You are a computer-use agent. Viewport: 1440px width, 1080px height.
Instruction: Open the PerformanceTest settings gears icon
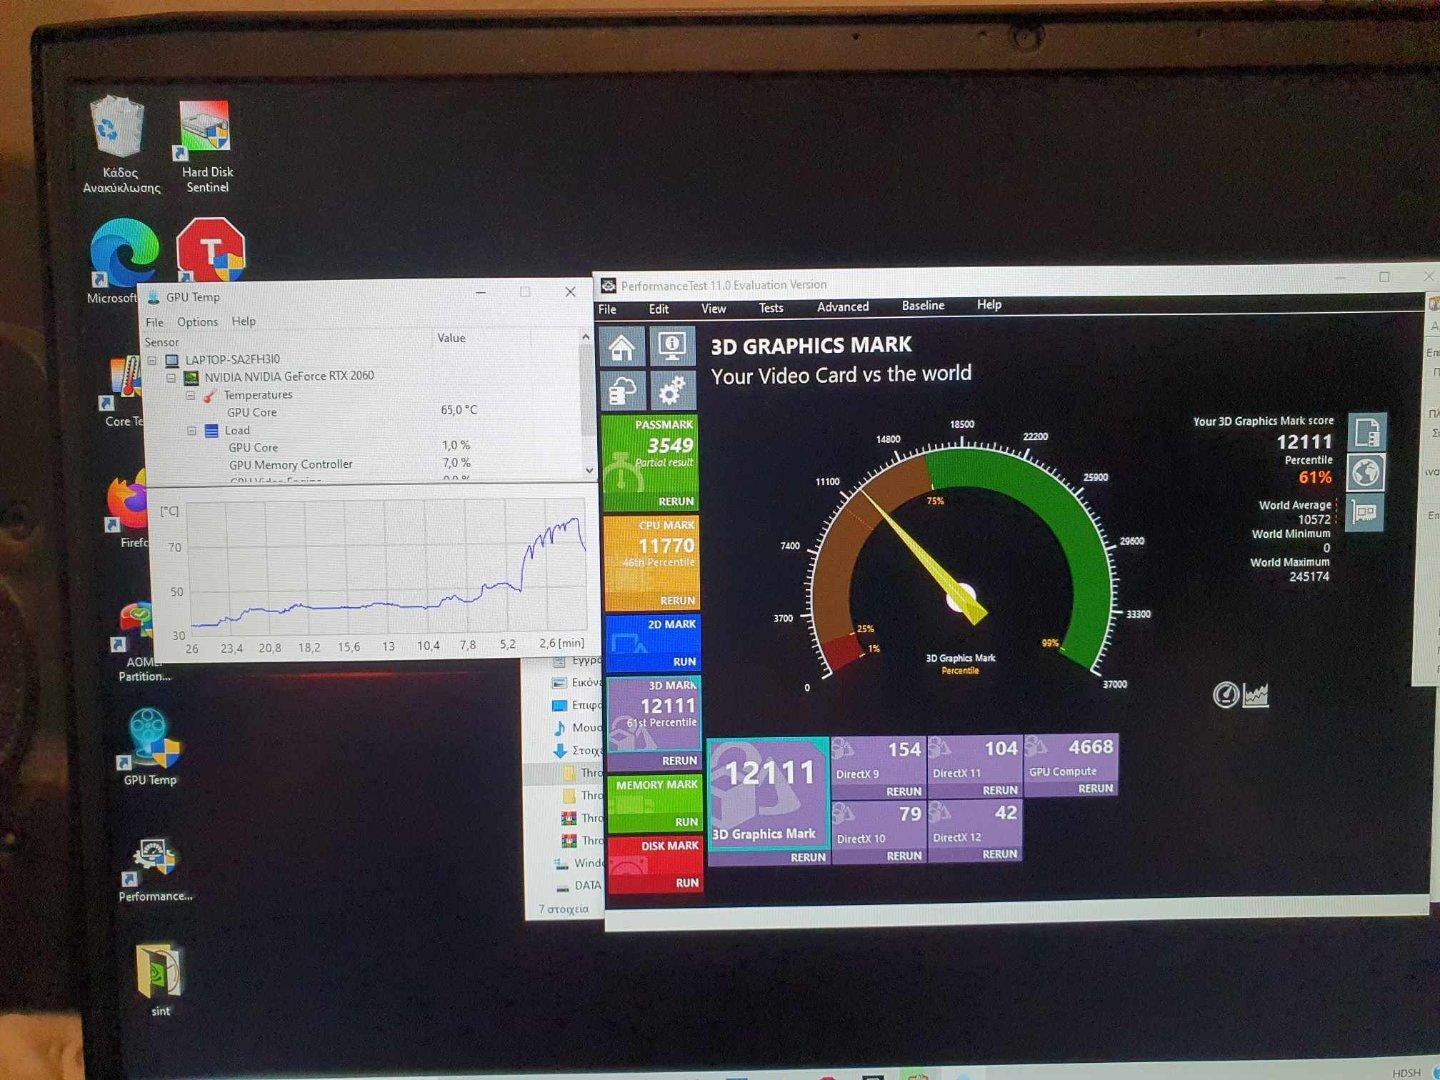[x=672, y=389]
